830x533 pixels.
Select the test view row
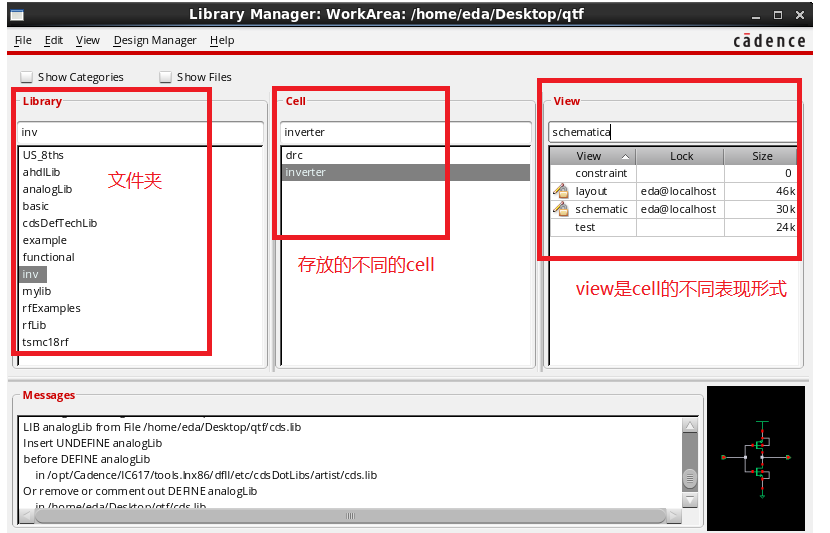pos(673,227)
